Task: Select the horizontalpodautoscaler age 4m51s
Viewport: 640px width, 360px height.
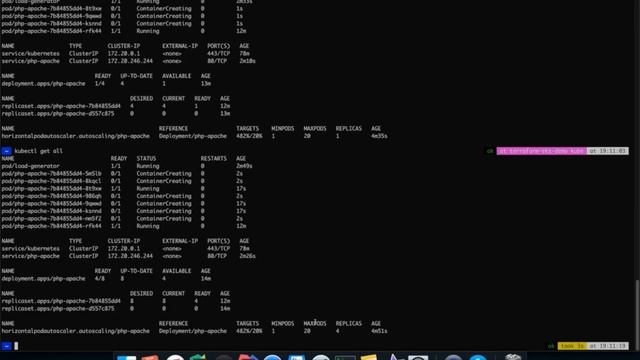Action: coord(379,331)
